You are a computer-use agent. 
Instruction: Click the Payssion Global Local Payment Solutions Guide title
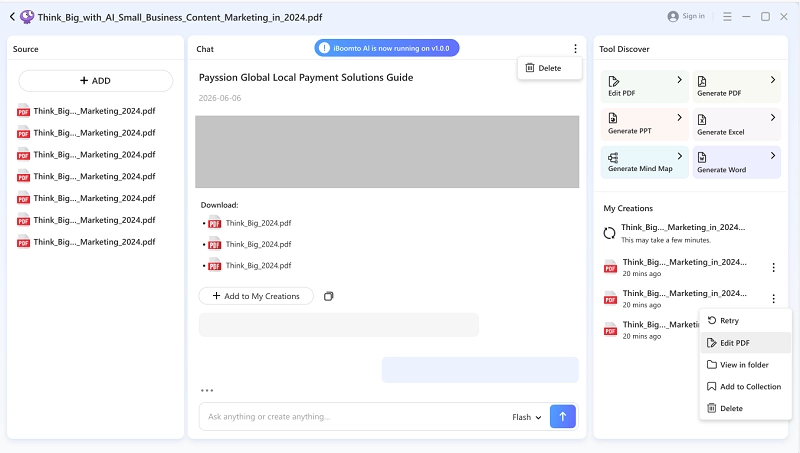(306, 78)
